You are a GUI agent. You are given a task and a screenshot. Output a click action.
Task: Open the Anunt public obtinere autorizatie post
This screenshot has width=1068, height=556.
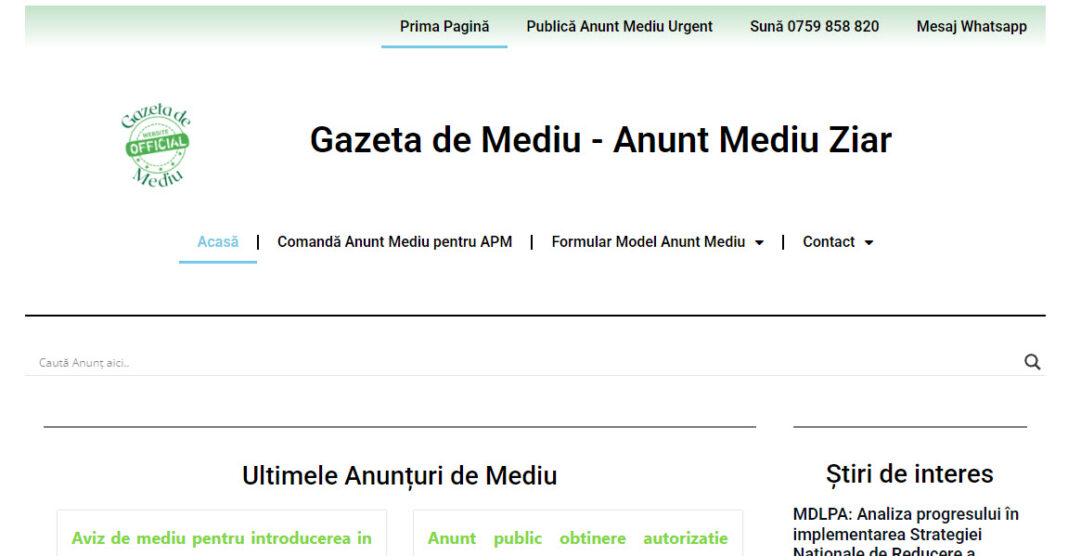point(577,538)
